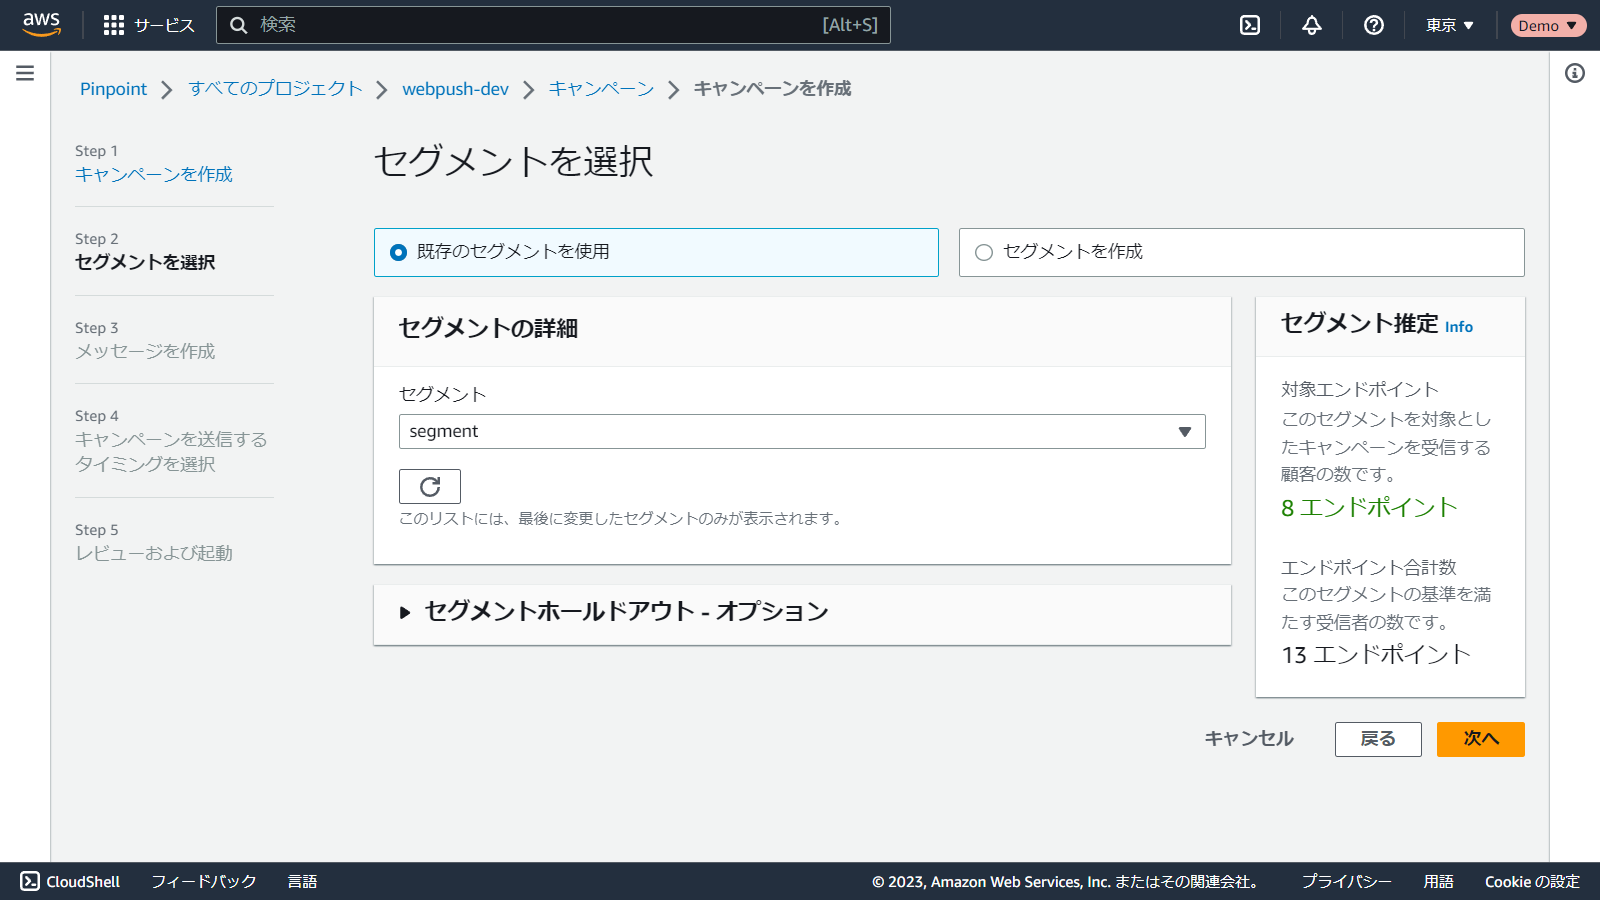This screenshot has width=1600, height=900.
Task: Click the 8 エンドポイント value
Action: (1369, 508)
